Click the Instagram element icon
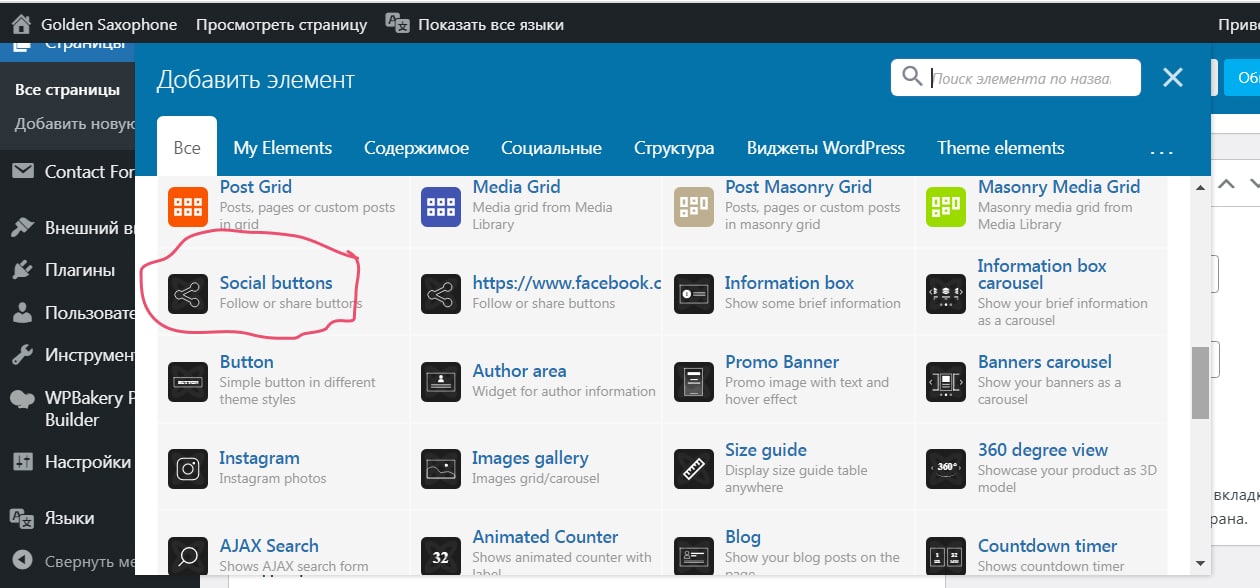Image resolution: width=1260 pixels, height=588 pixels. pyautogui.click(x=187, y=470)
